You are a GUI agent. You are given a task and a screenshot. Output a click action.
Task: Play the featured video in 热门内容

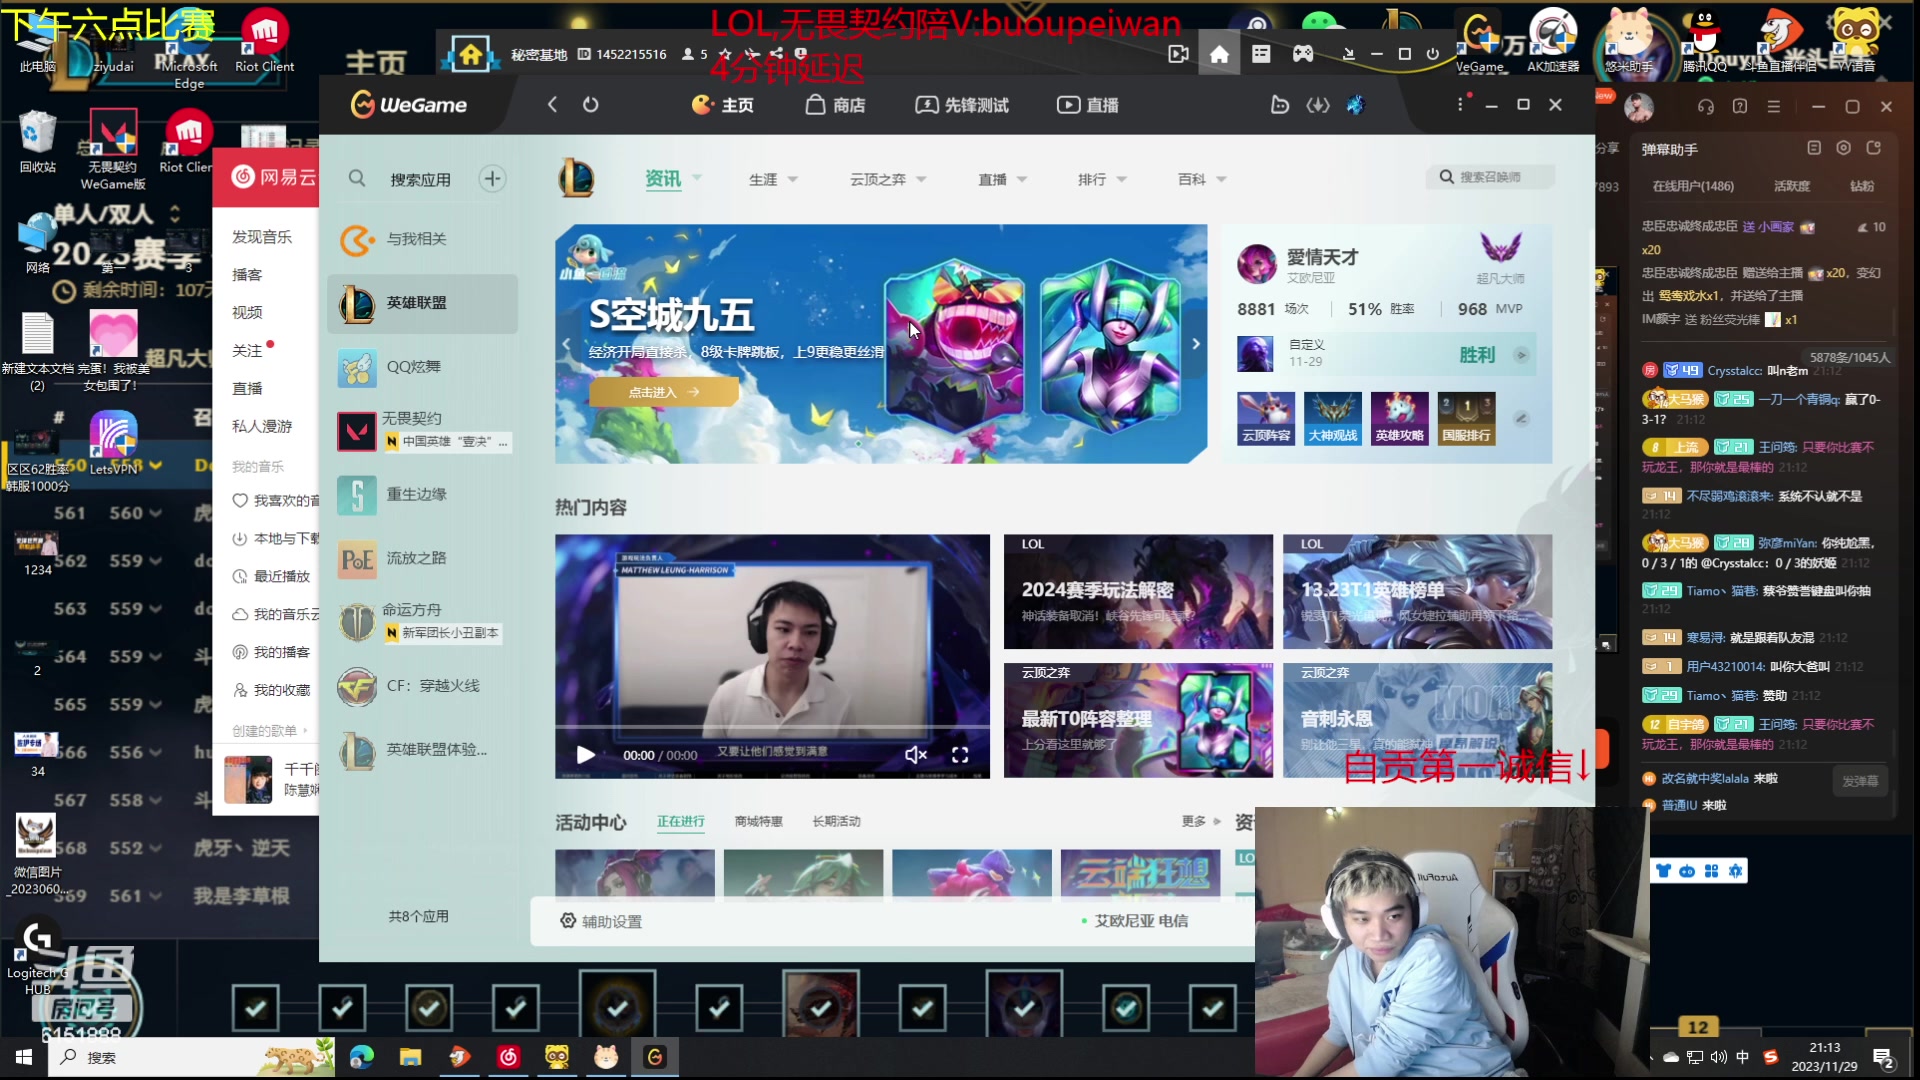(586, 755)
